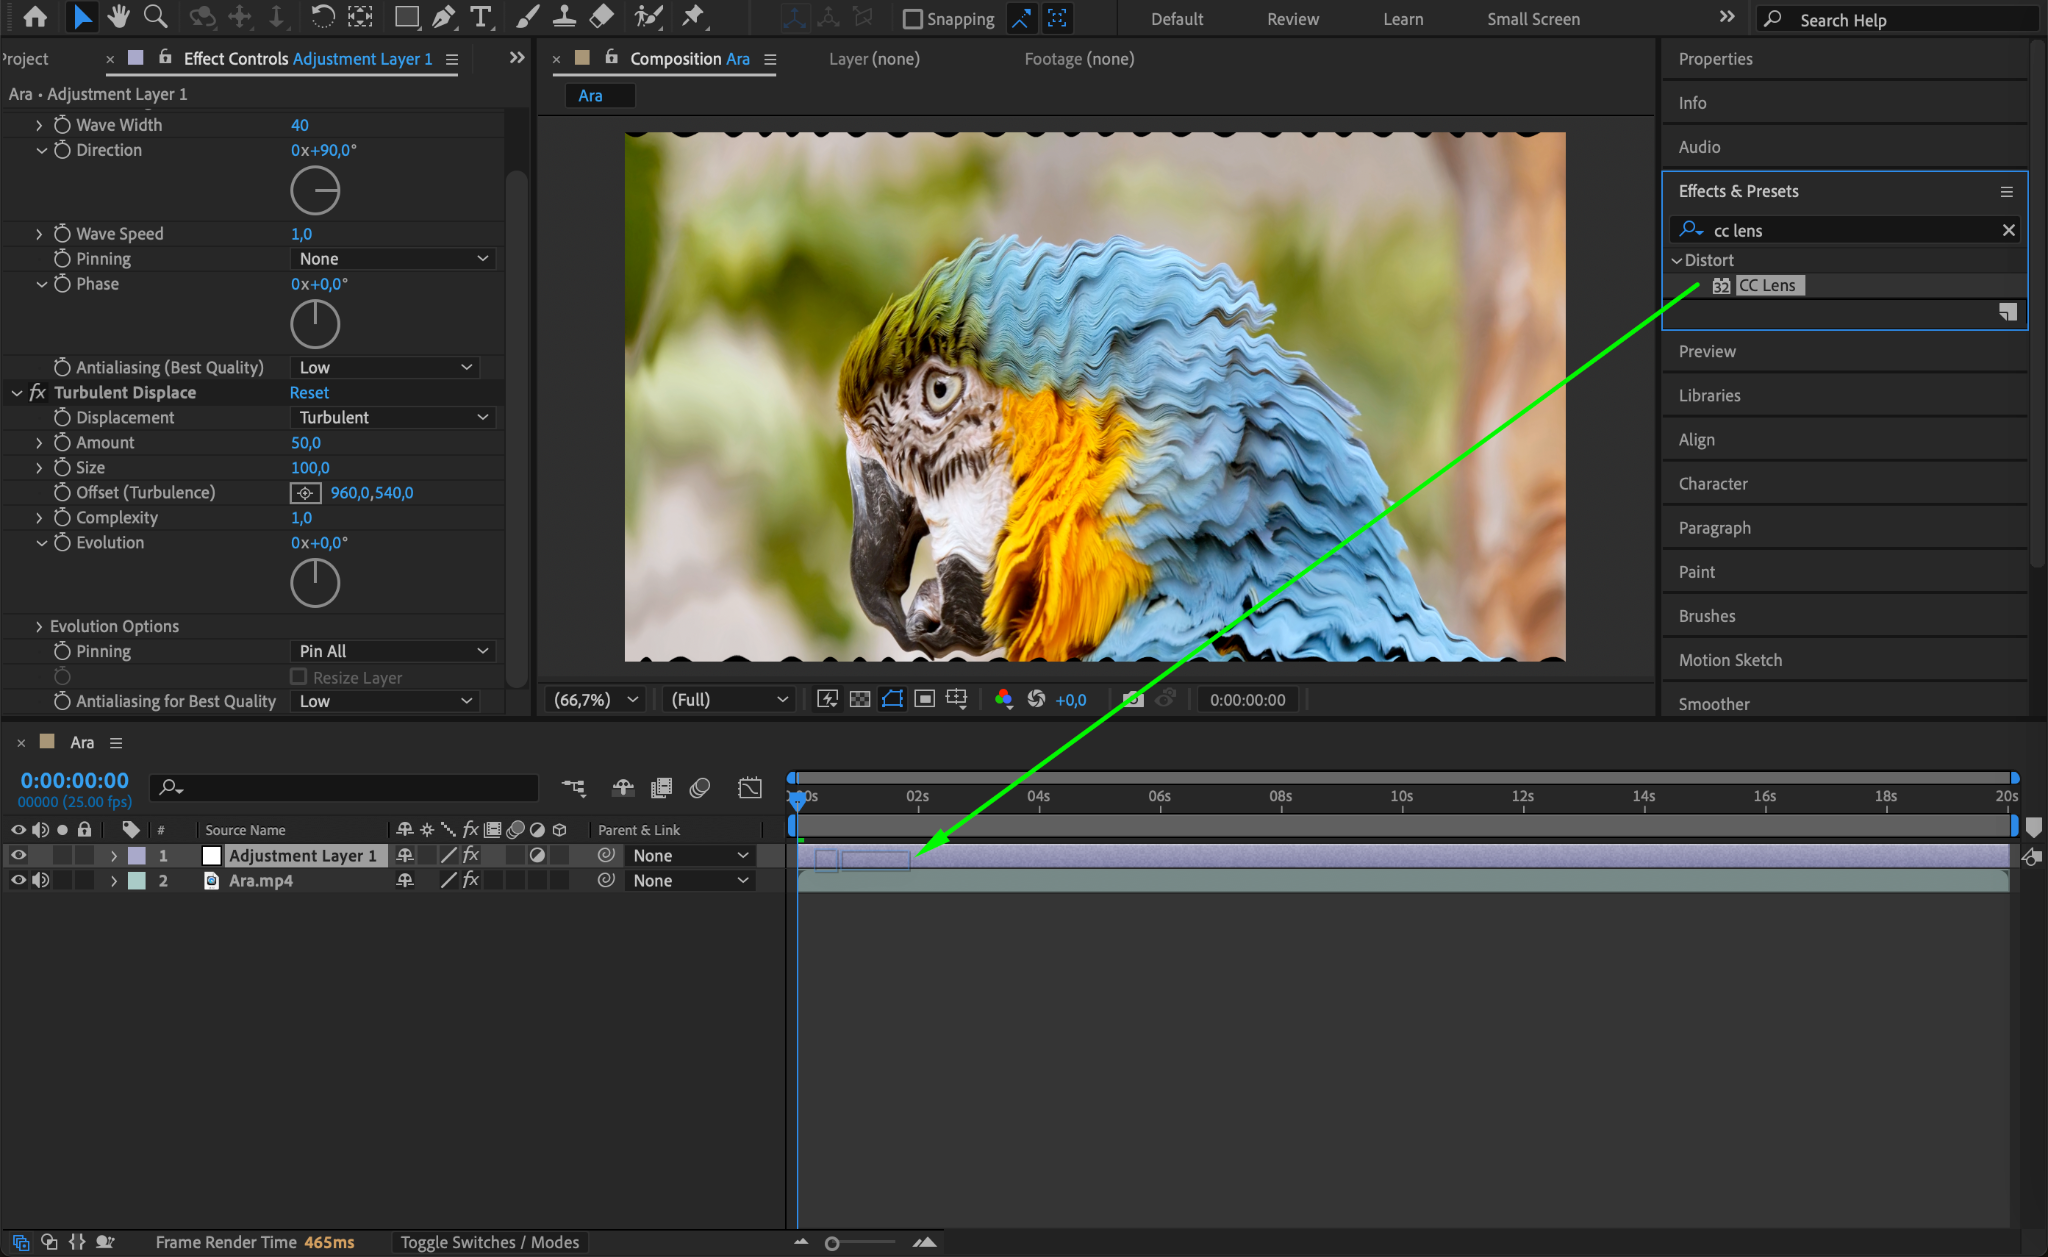This screenshot has width=2048, height=1257.
Task: Reset the Turbulent Displace effect
Action: pos(309,392)
